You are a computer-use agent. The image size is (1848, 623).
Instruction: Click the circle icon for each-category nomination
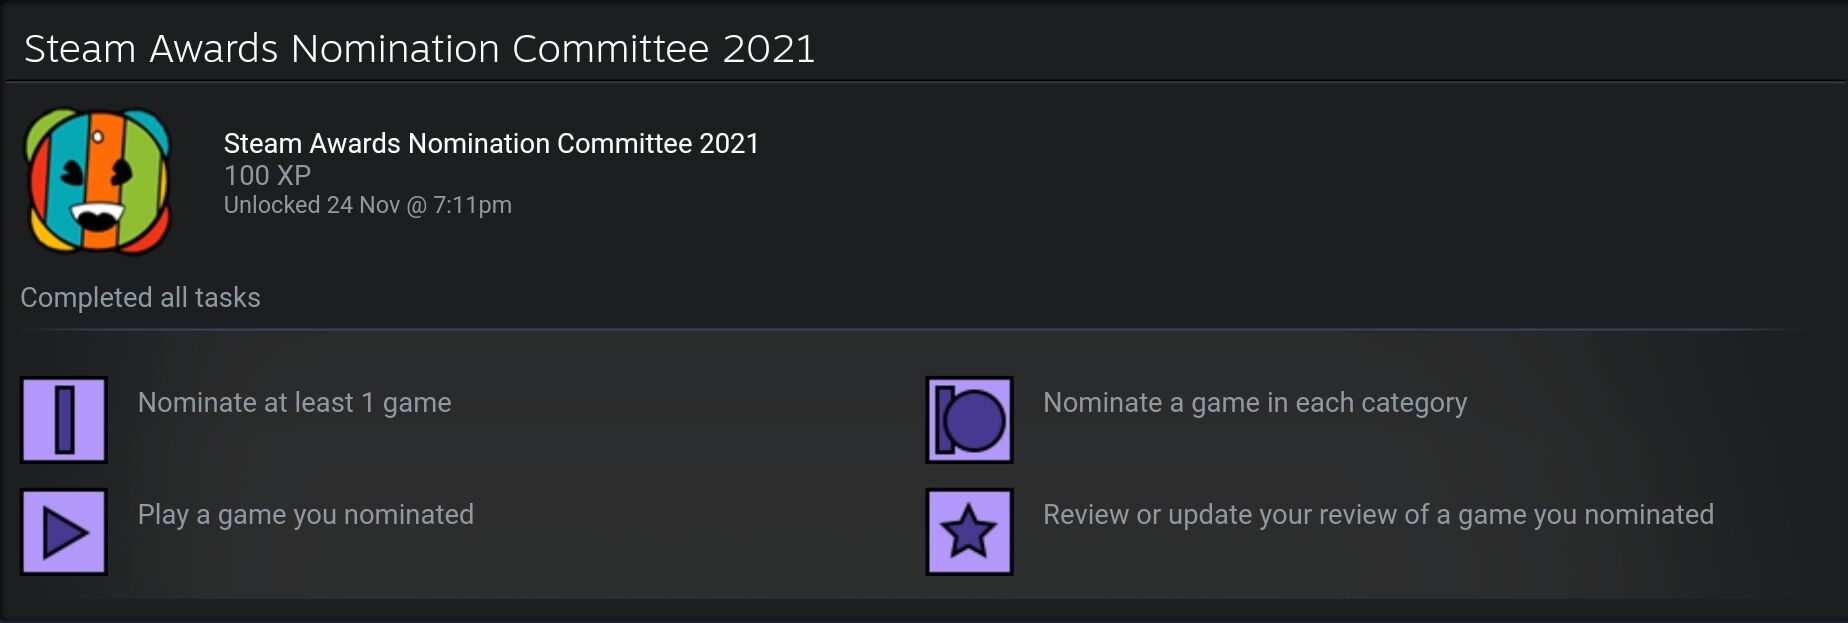[x=969, y=420]
